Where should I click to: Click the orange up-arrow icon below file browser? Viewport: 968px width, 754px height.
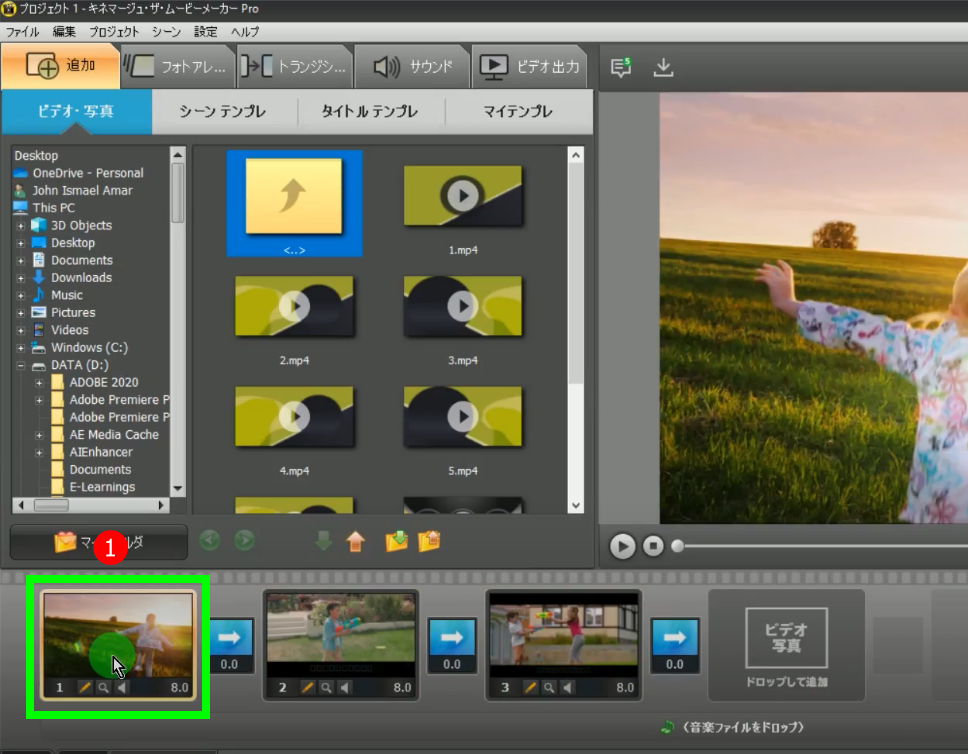[x=355, y=542]
